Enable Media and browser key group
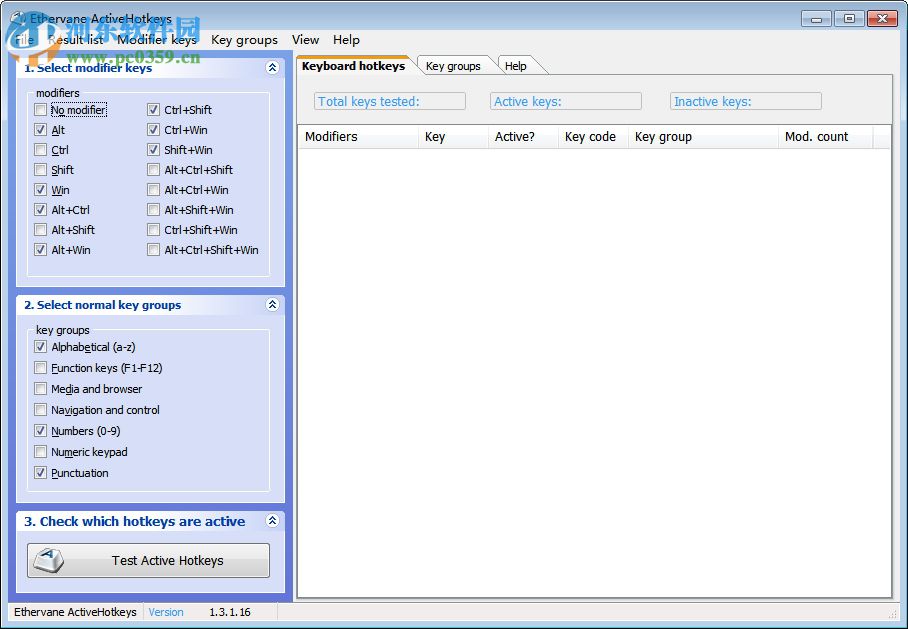The height and width of the screenshot is (629, 908). (41, 389)
